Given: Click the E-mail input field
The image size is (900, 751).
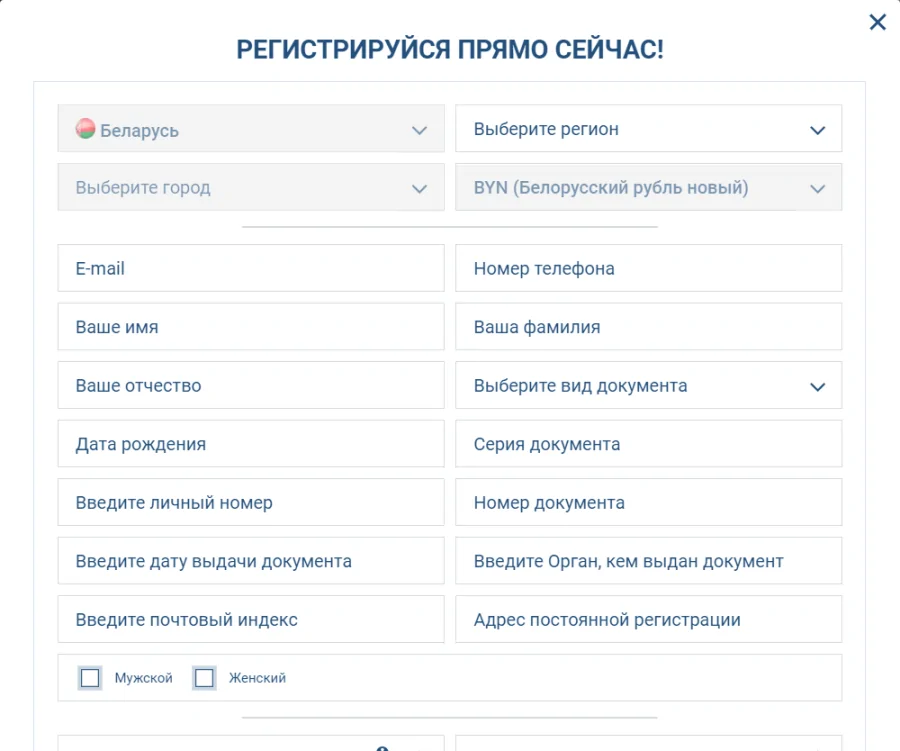Looking at the screenshot, I should 250,268.
